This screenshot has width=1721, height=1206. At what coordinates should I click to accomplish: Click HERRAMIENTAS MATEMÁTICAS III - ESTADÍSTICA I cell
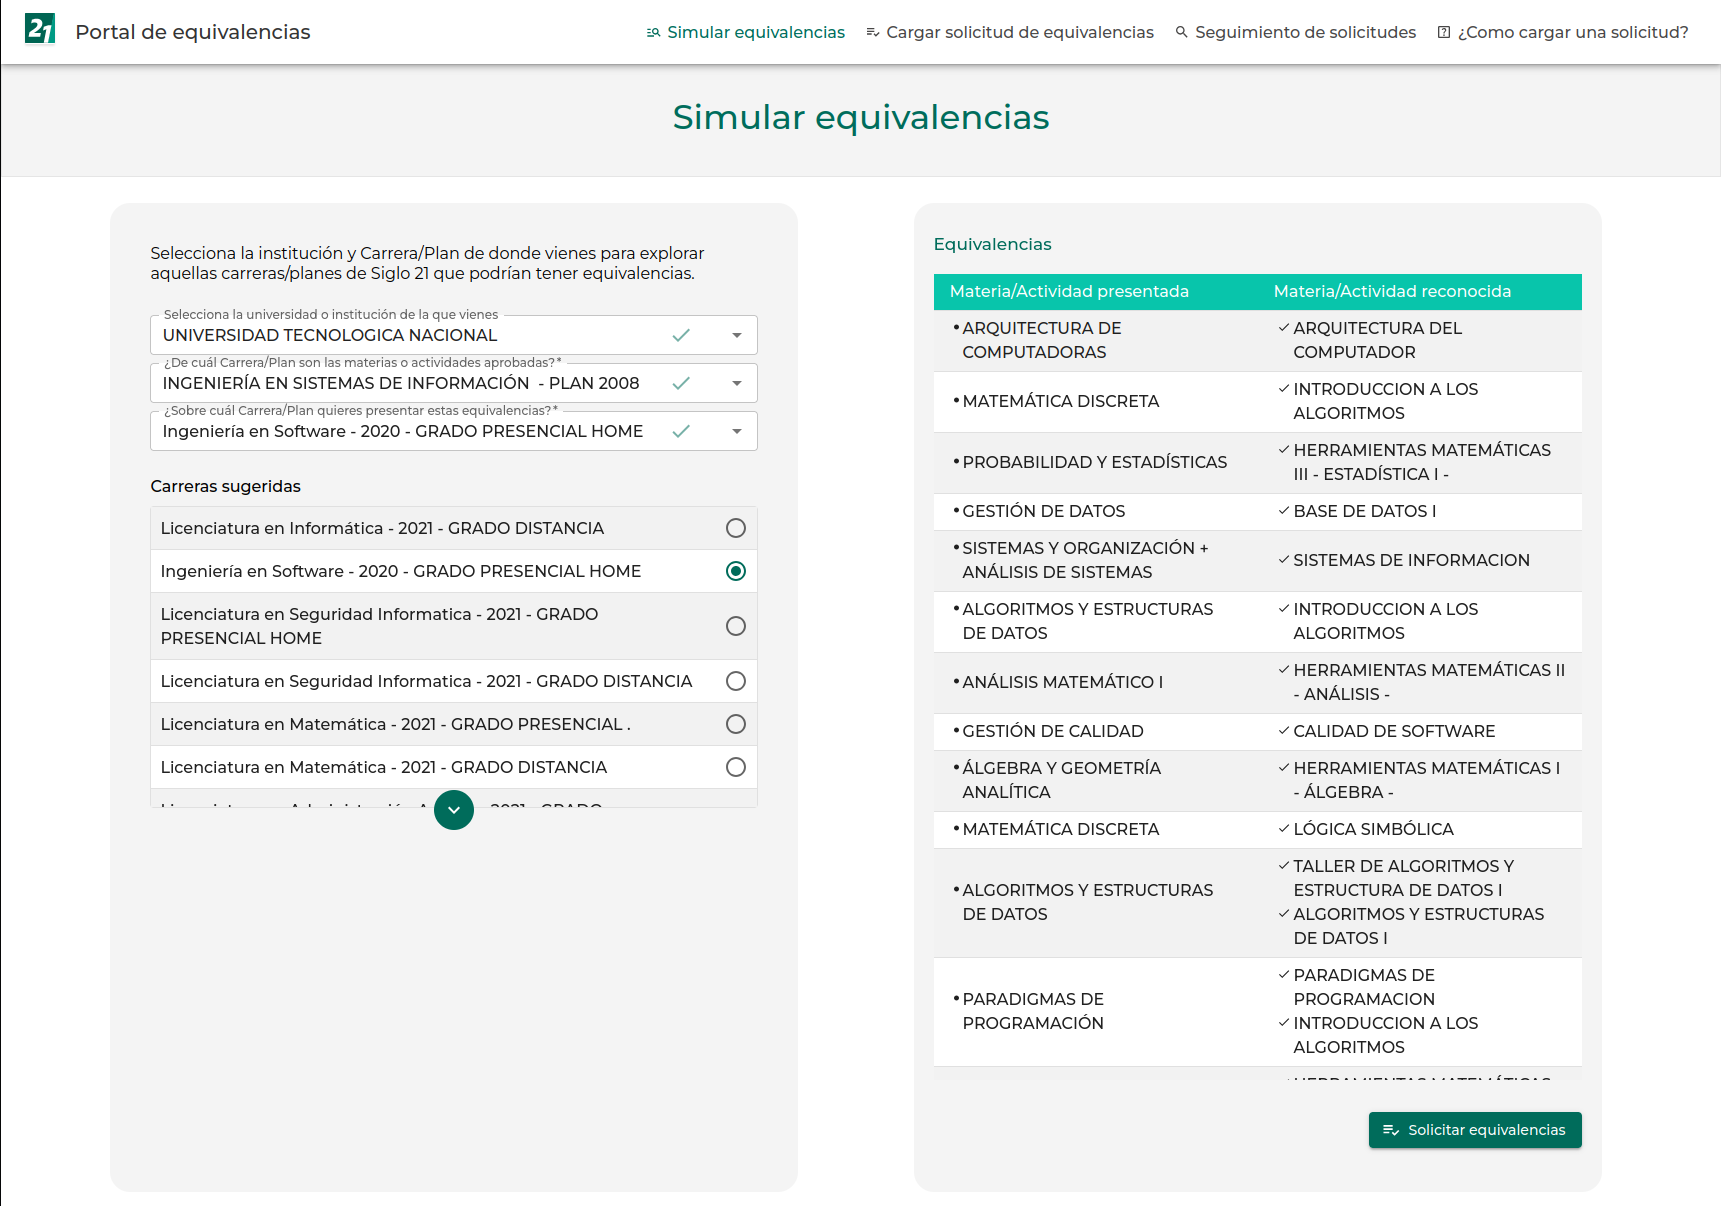pos(1422,462)
